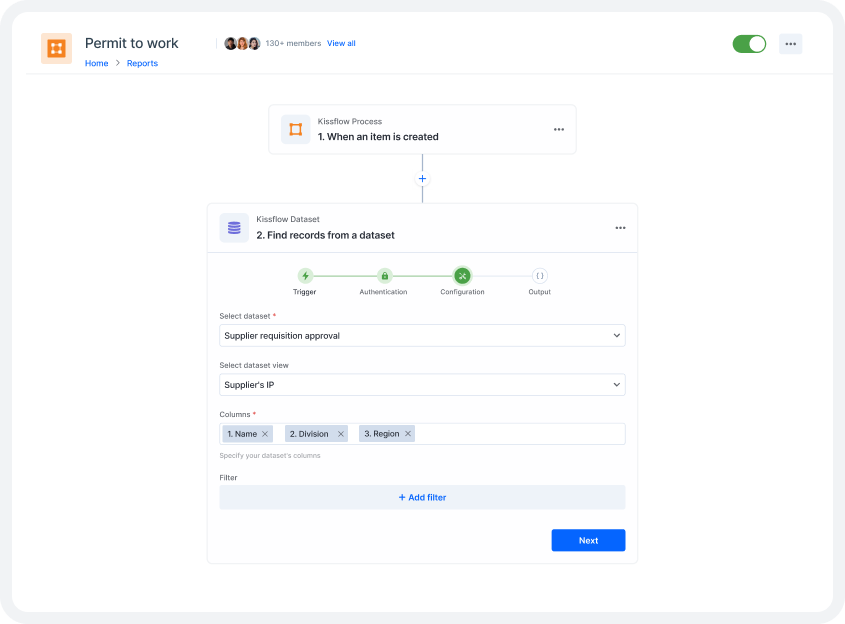Click the View all members link
Screen dimensions: 845x624
[341, 43]
